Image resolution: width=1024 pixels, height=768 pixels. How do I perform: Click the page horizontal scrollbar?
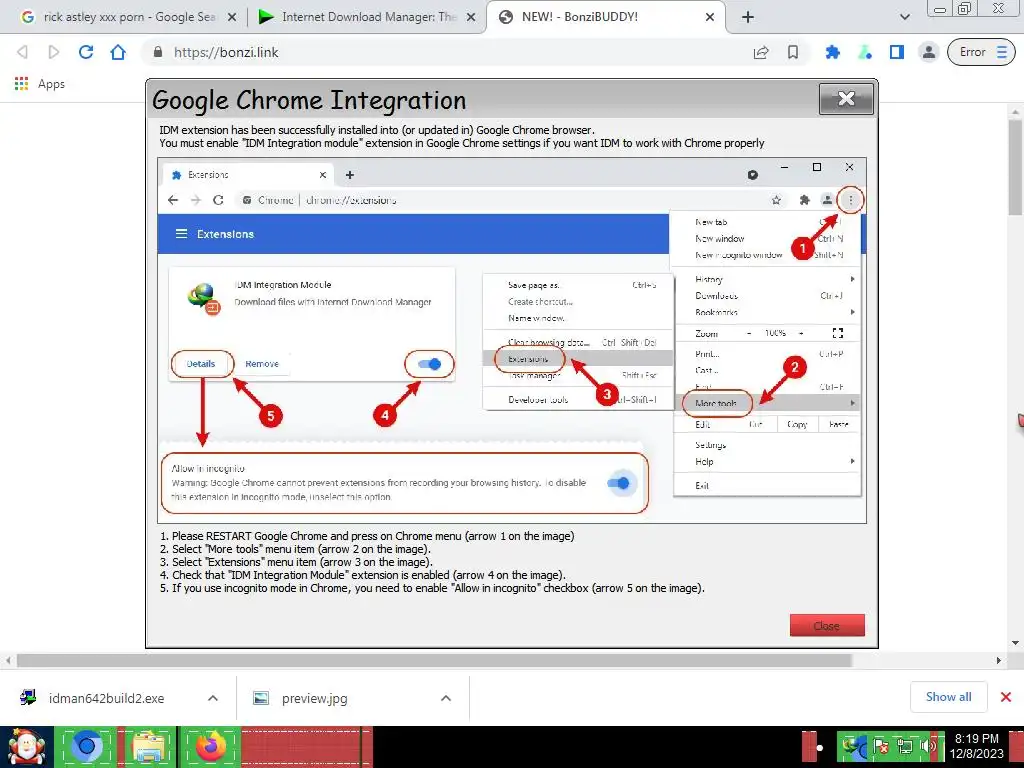click(x=434, y=660)
